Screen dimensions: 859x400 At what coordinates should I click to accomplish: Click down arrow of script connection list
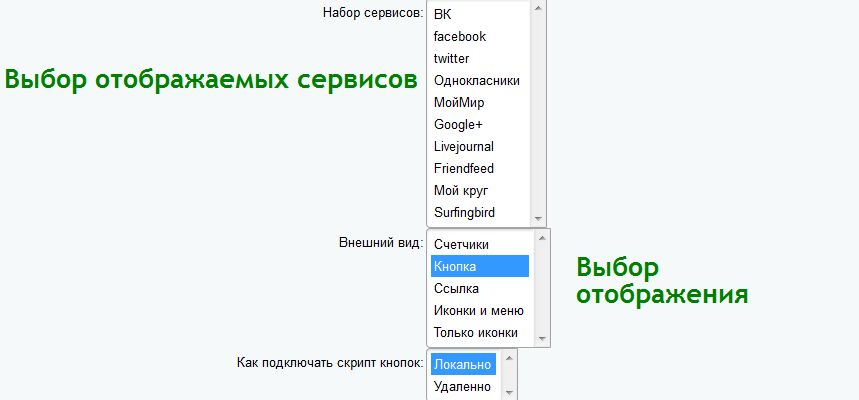click(x=507, y=391)
